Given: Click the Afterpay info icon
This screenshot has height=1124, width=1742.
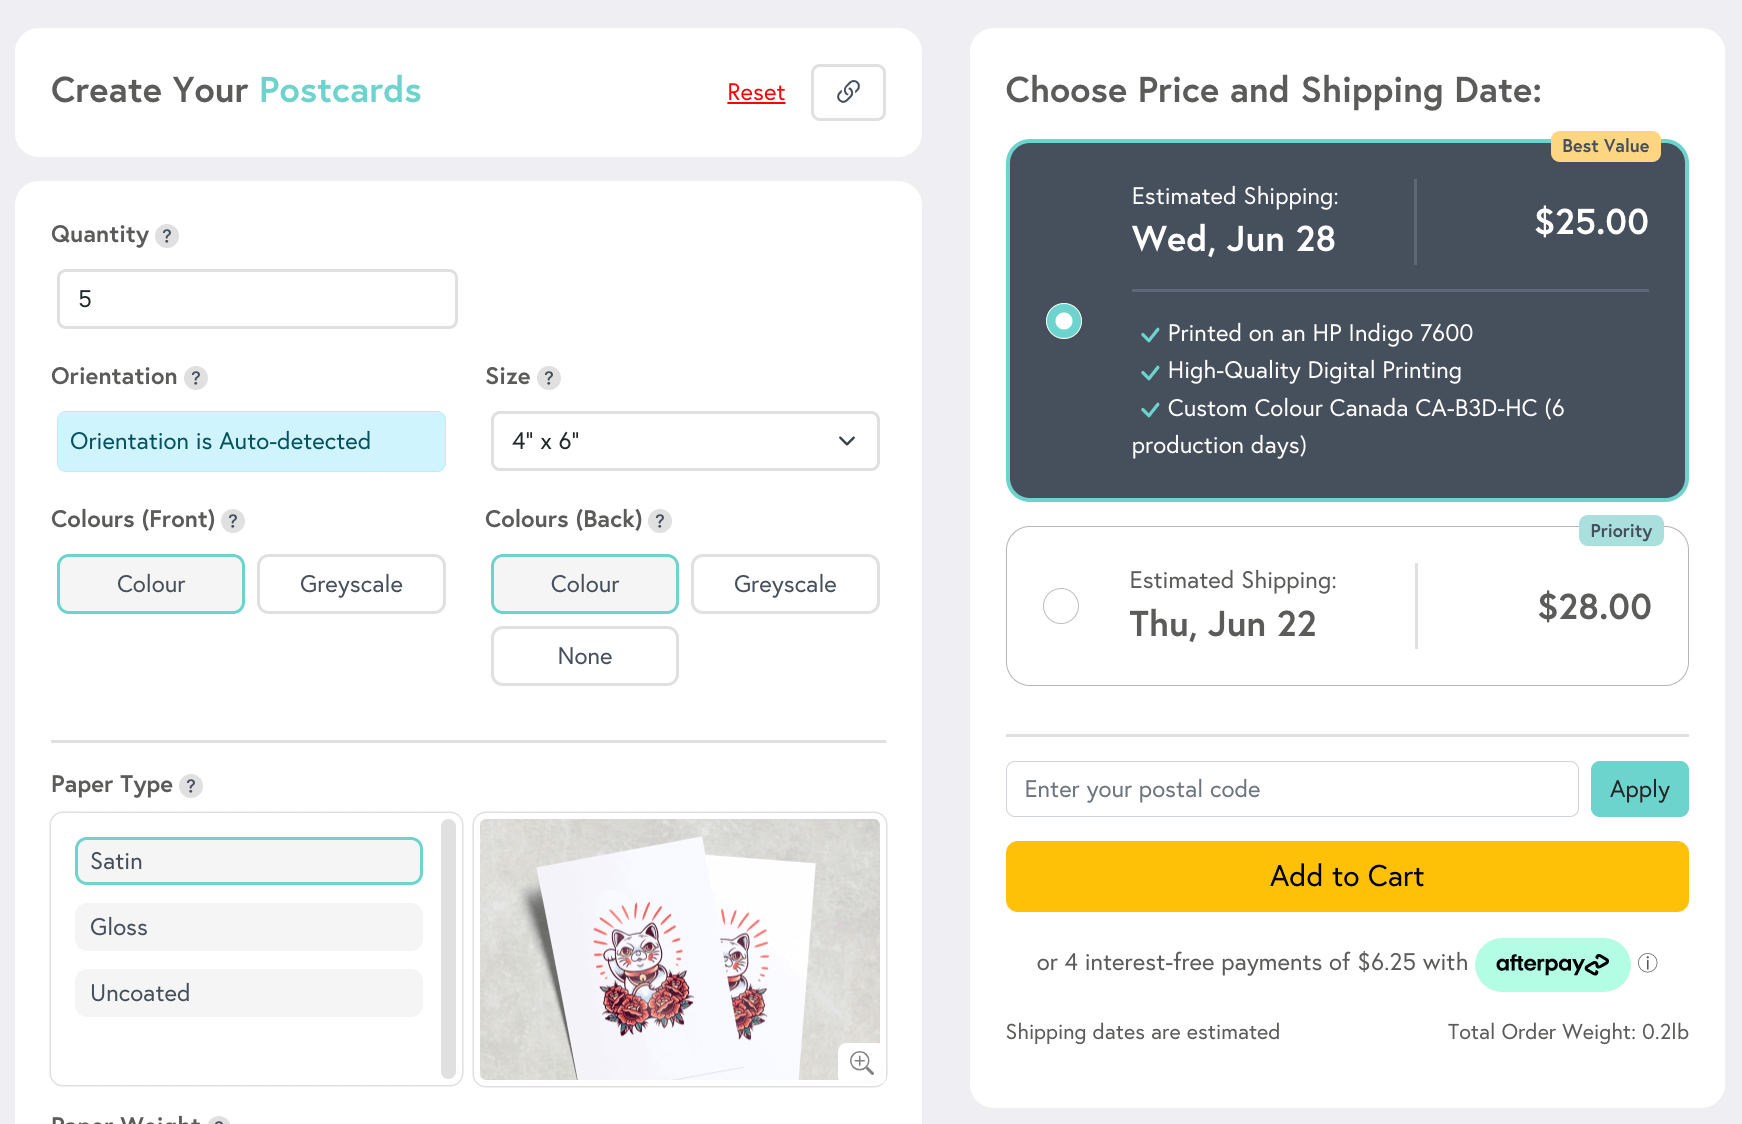Looking at the screenshot, I should click(1649, 964).
